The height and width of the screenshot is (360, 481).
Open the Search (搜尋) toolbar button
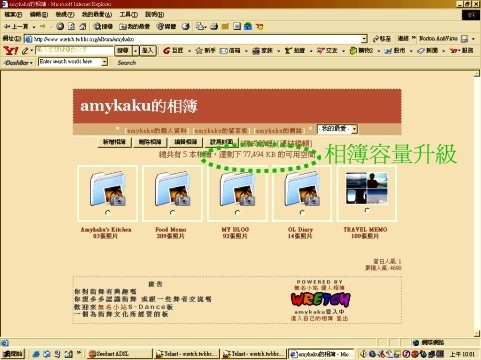click(x=103, y=26)
